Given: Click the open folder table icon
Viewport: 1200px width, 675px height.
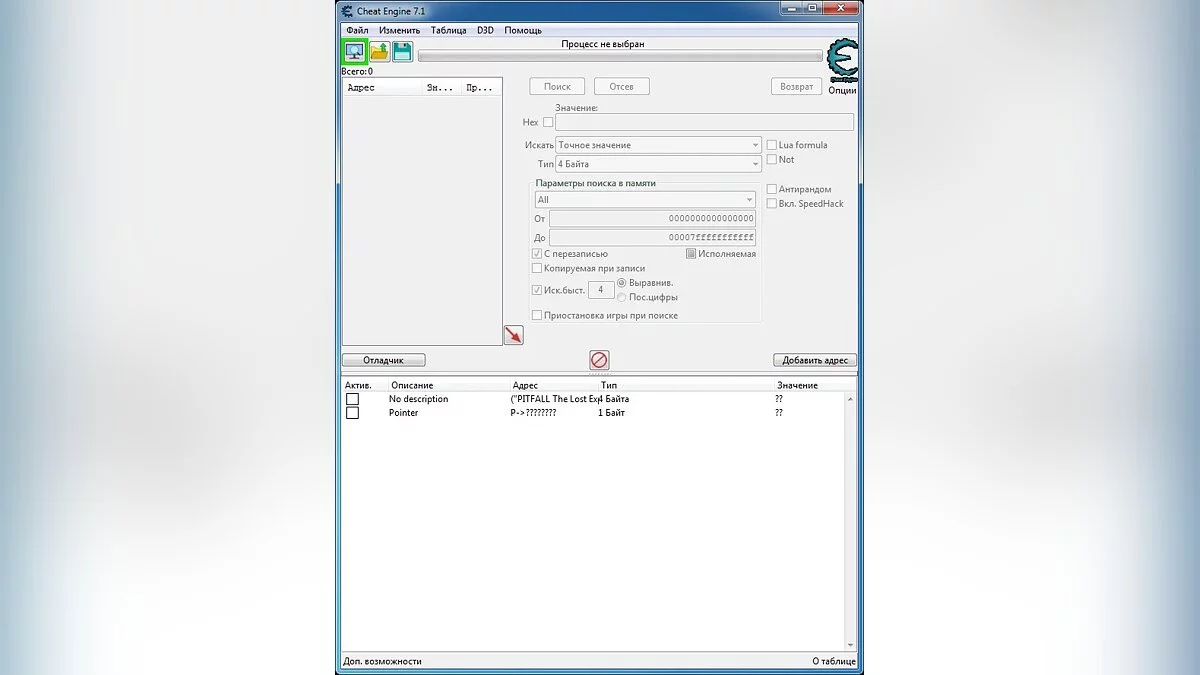Looking at the screenshot, I should [x=380, y=52].
